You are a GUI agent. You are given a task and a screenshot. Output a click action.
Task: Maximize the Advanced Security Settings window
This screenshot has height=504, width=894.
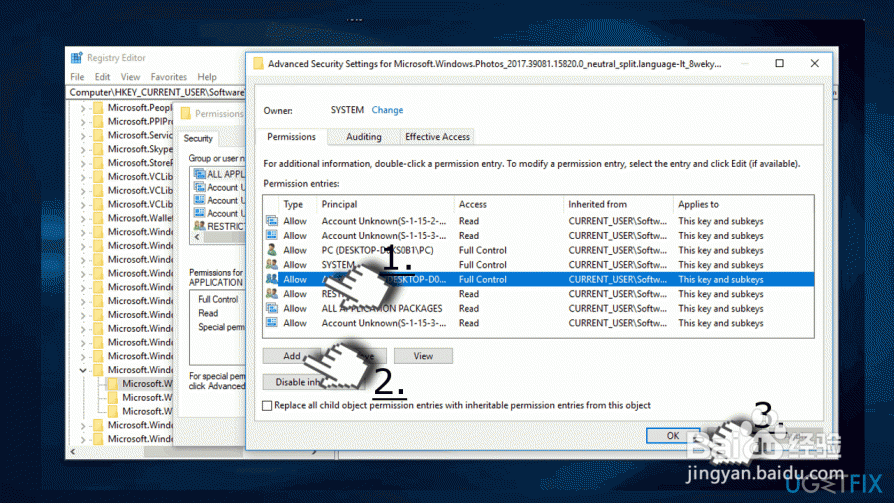[779, 63]
